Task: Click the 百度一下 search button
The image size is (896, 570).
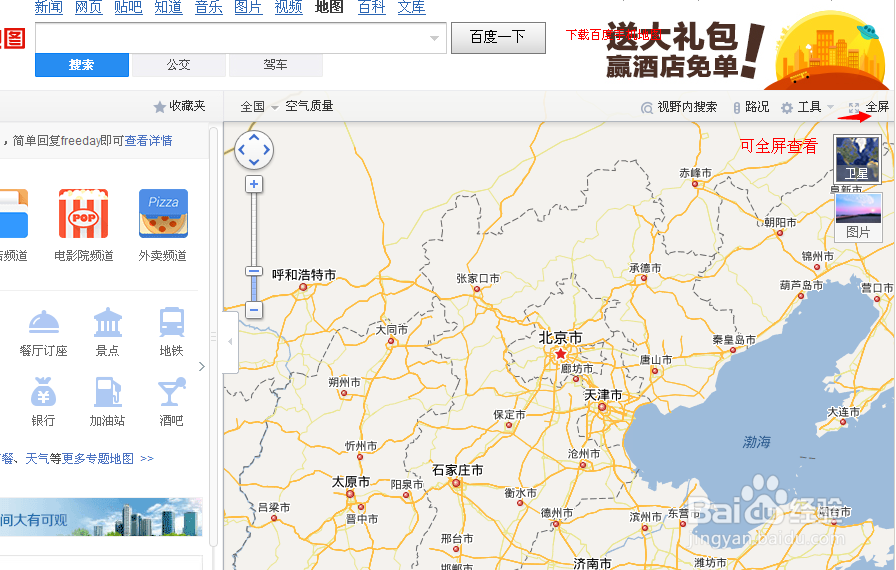Action: tap(498, 38)
